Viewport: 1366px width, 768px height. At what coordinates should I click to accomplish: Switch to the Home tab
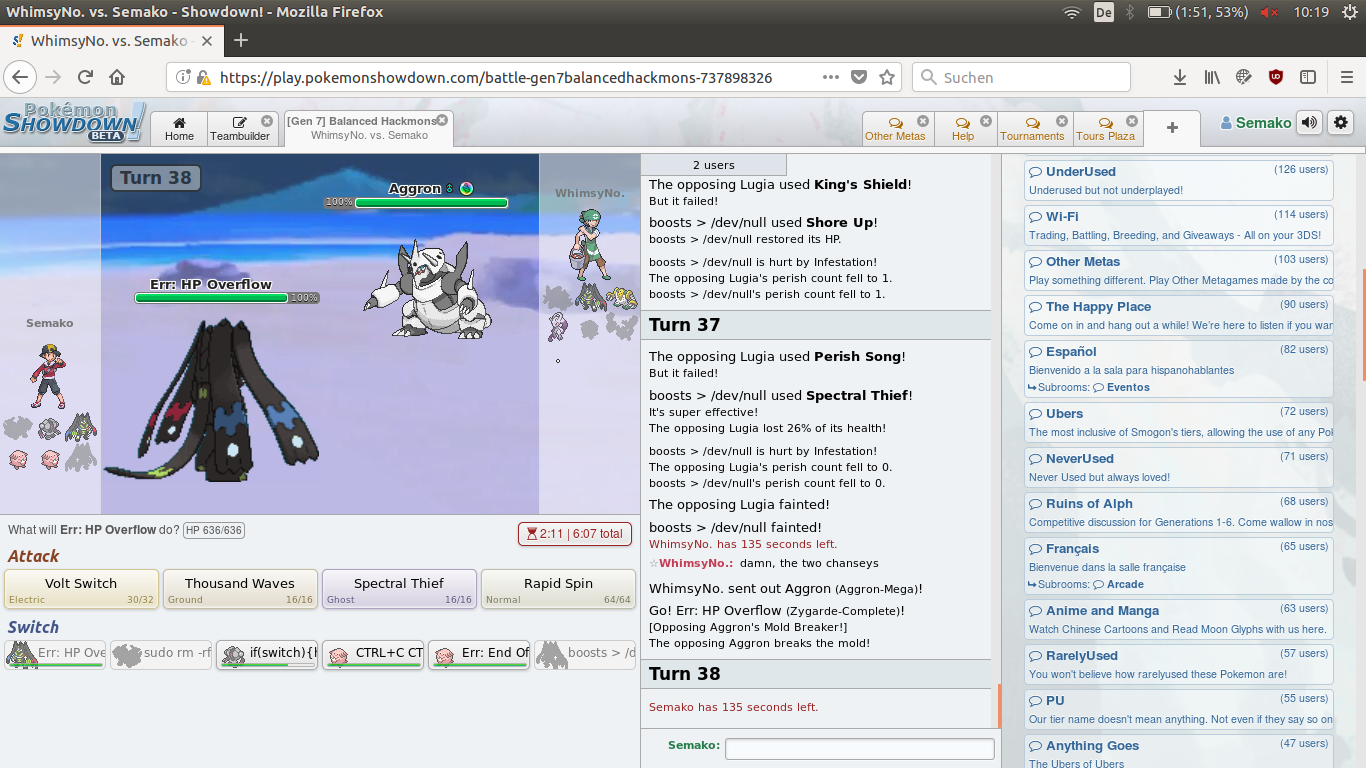179,128
